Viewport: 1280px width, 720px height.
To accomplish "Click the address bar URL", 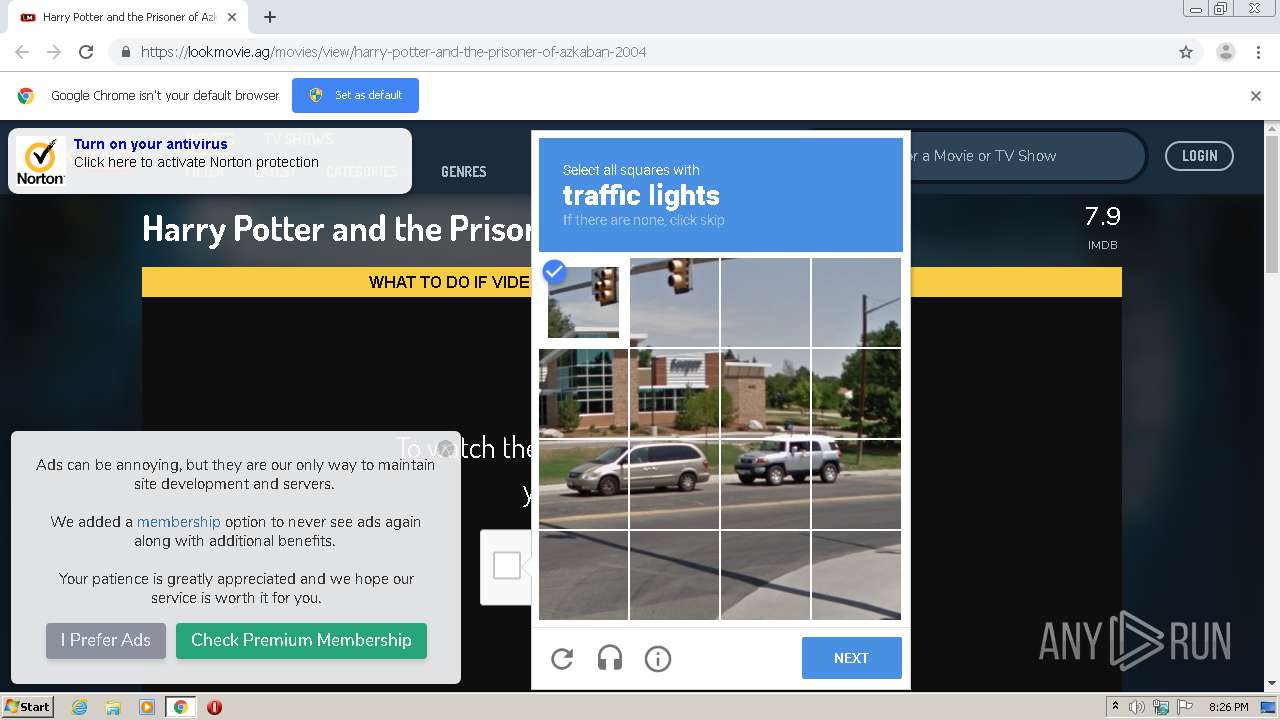I will click(x=393, y=52).
